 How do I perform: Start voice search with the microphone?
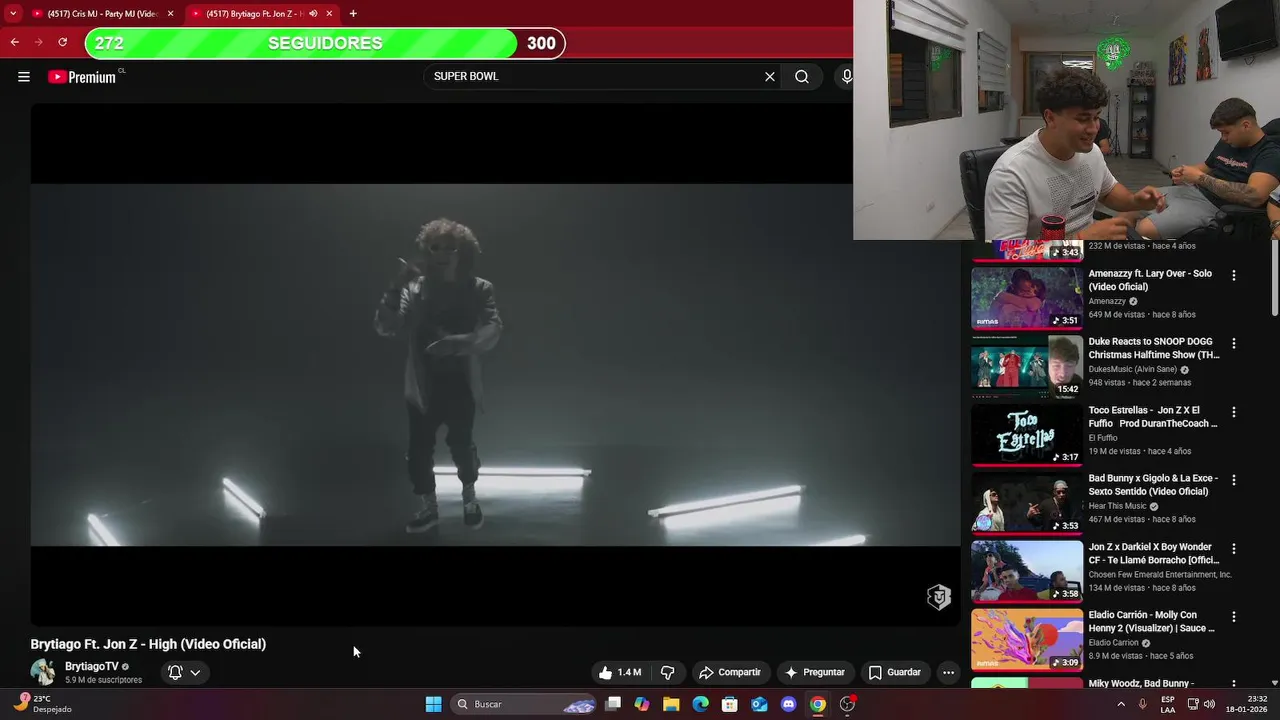(846, 77)
